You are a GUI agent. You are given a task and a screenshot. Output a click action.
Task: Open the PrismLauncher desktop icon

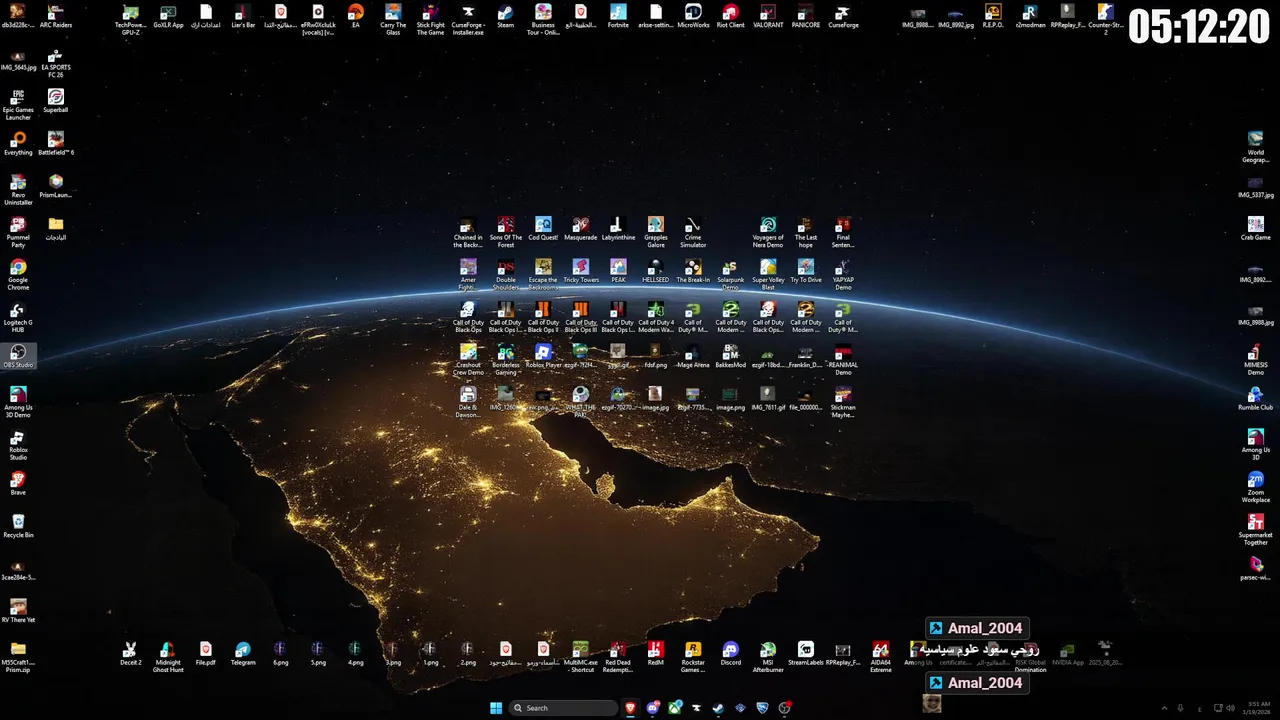tap(56, 186)
